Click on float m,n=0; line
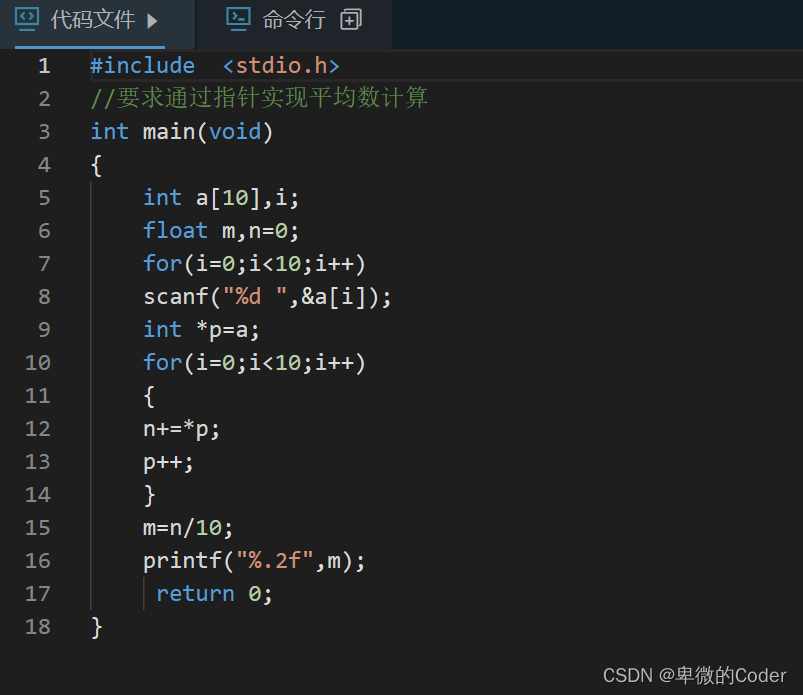The image size is (803, 695). point(221,230)
